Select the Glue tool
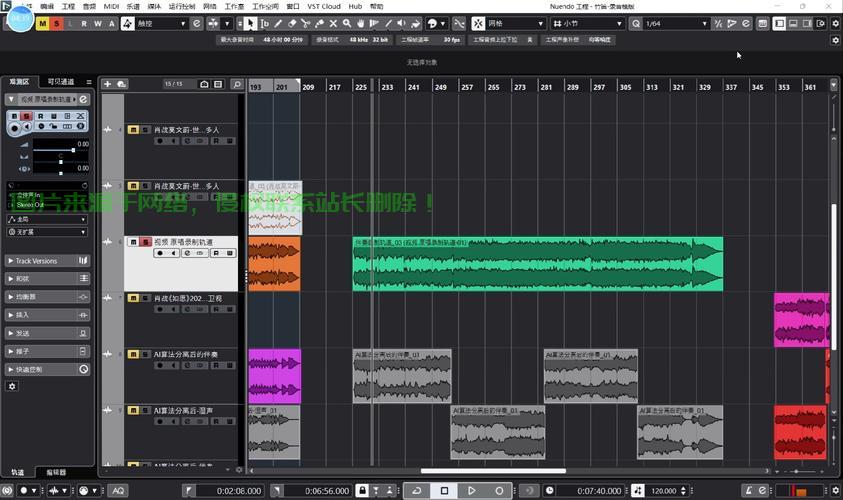This screenshot has height=500, width=843. click(319, 24)
